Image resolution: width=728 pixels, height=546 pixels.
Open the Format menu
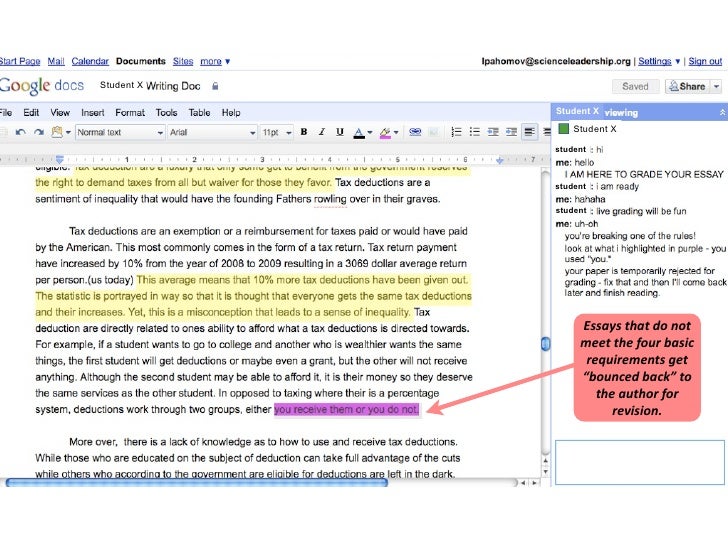click(x=130, y=113)
